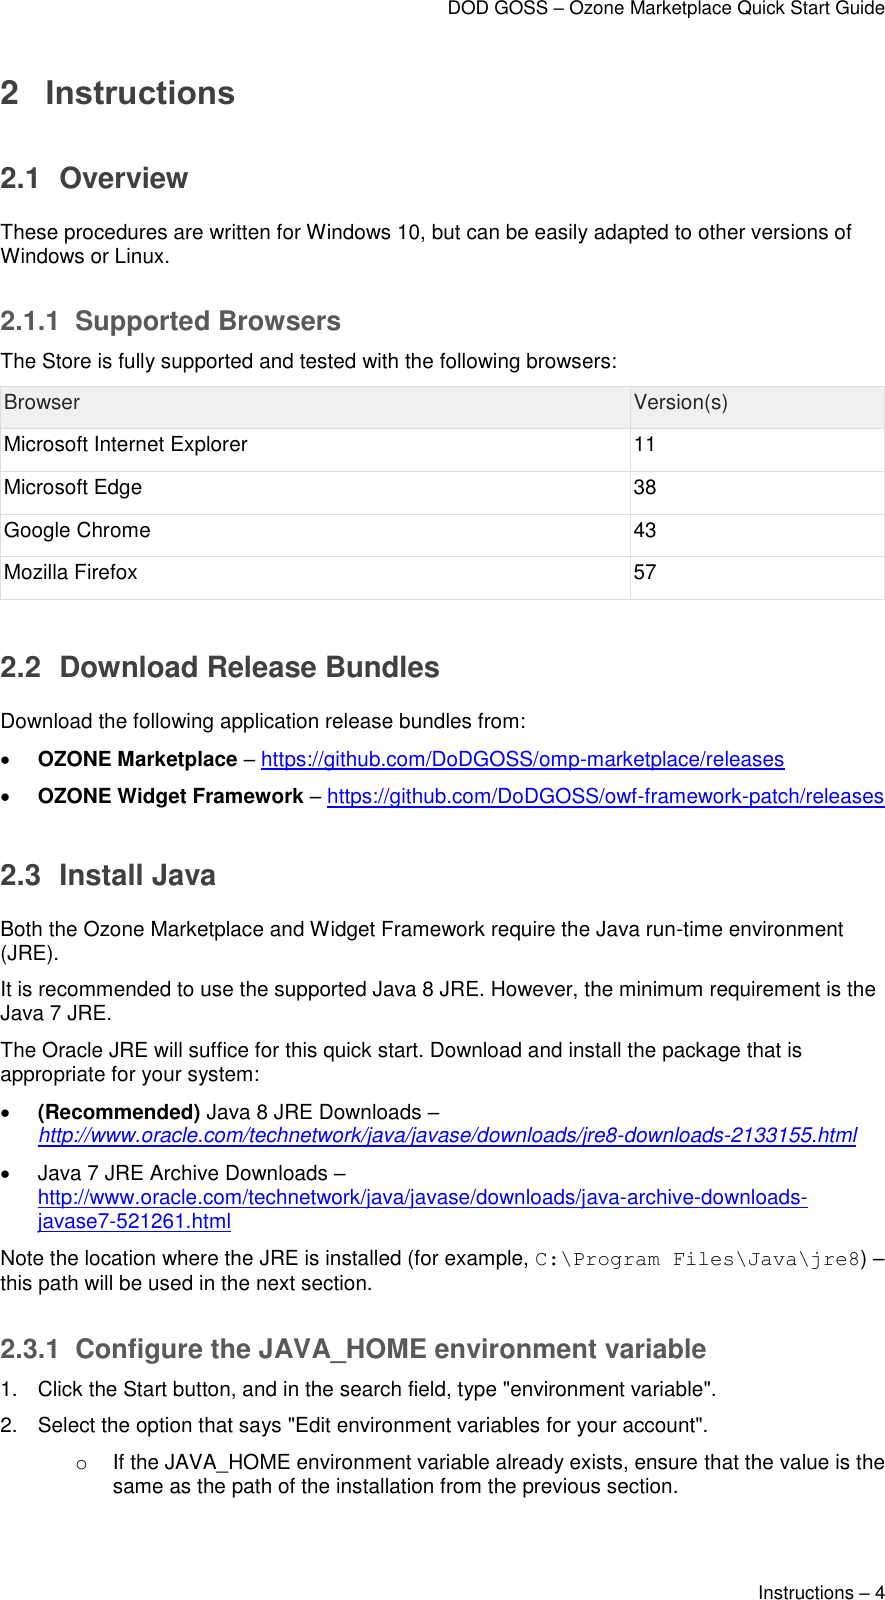
Task: Click the '2 Instructions' heading
Action: click(x=118, y=93)
